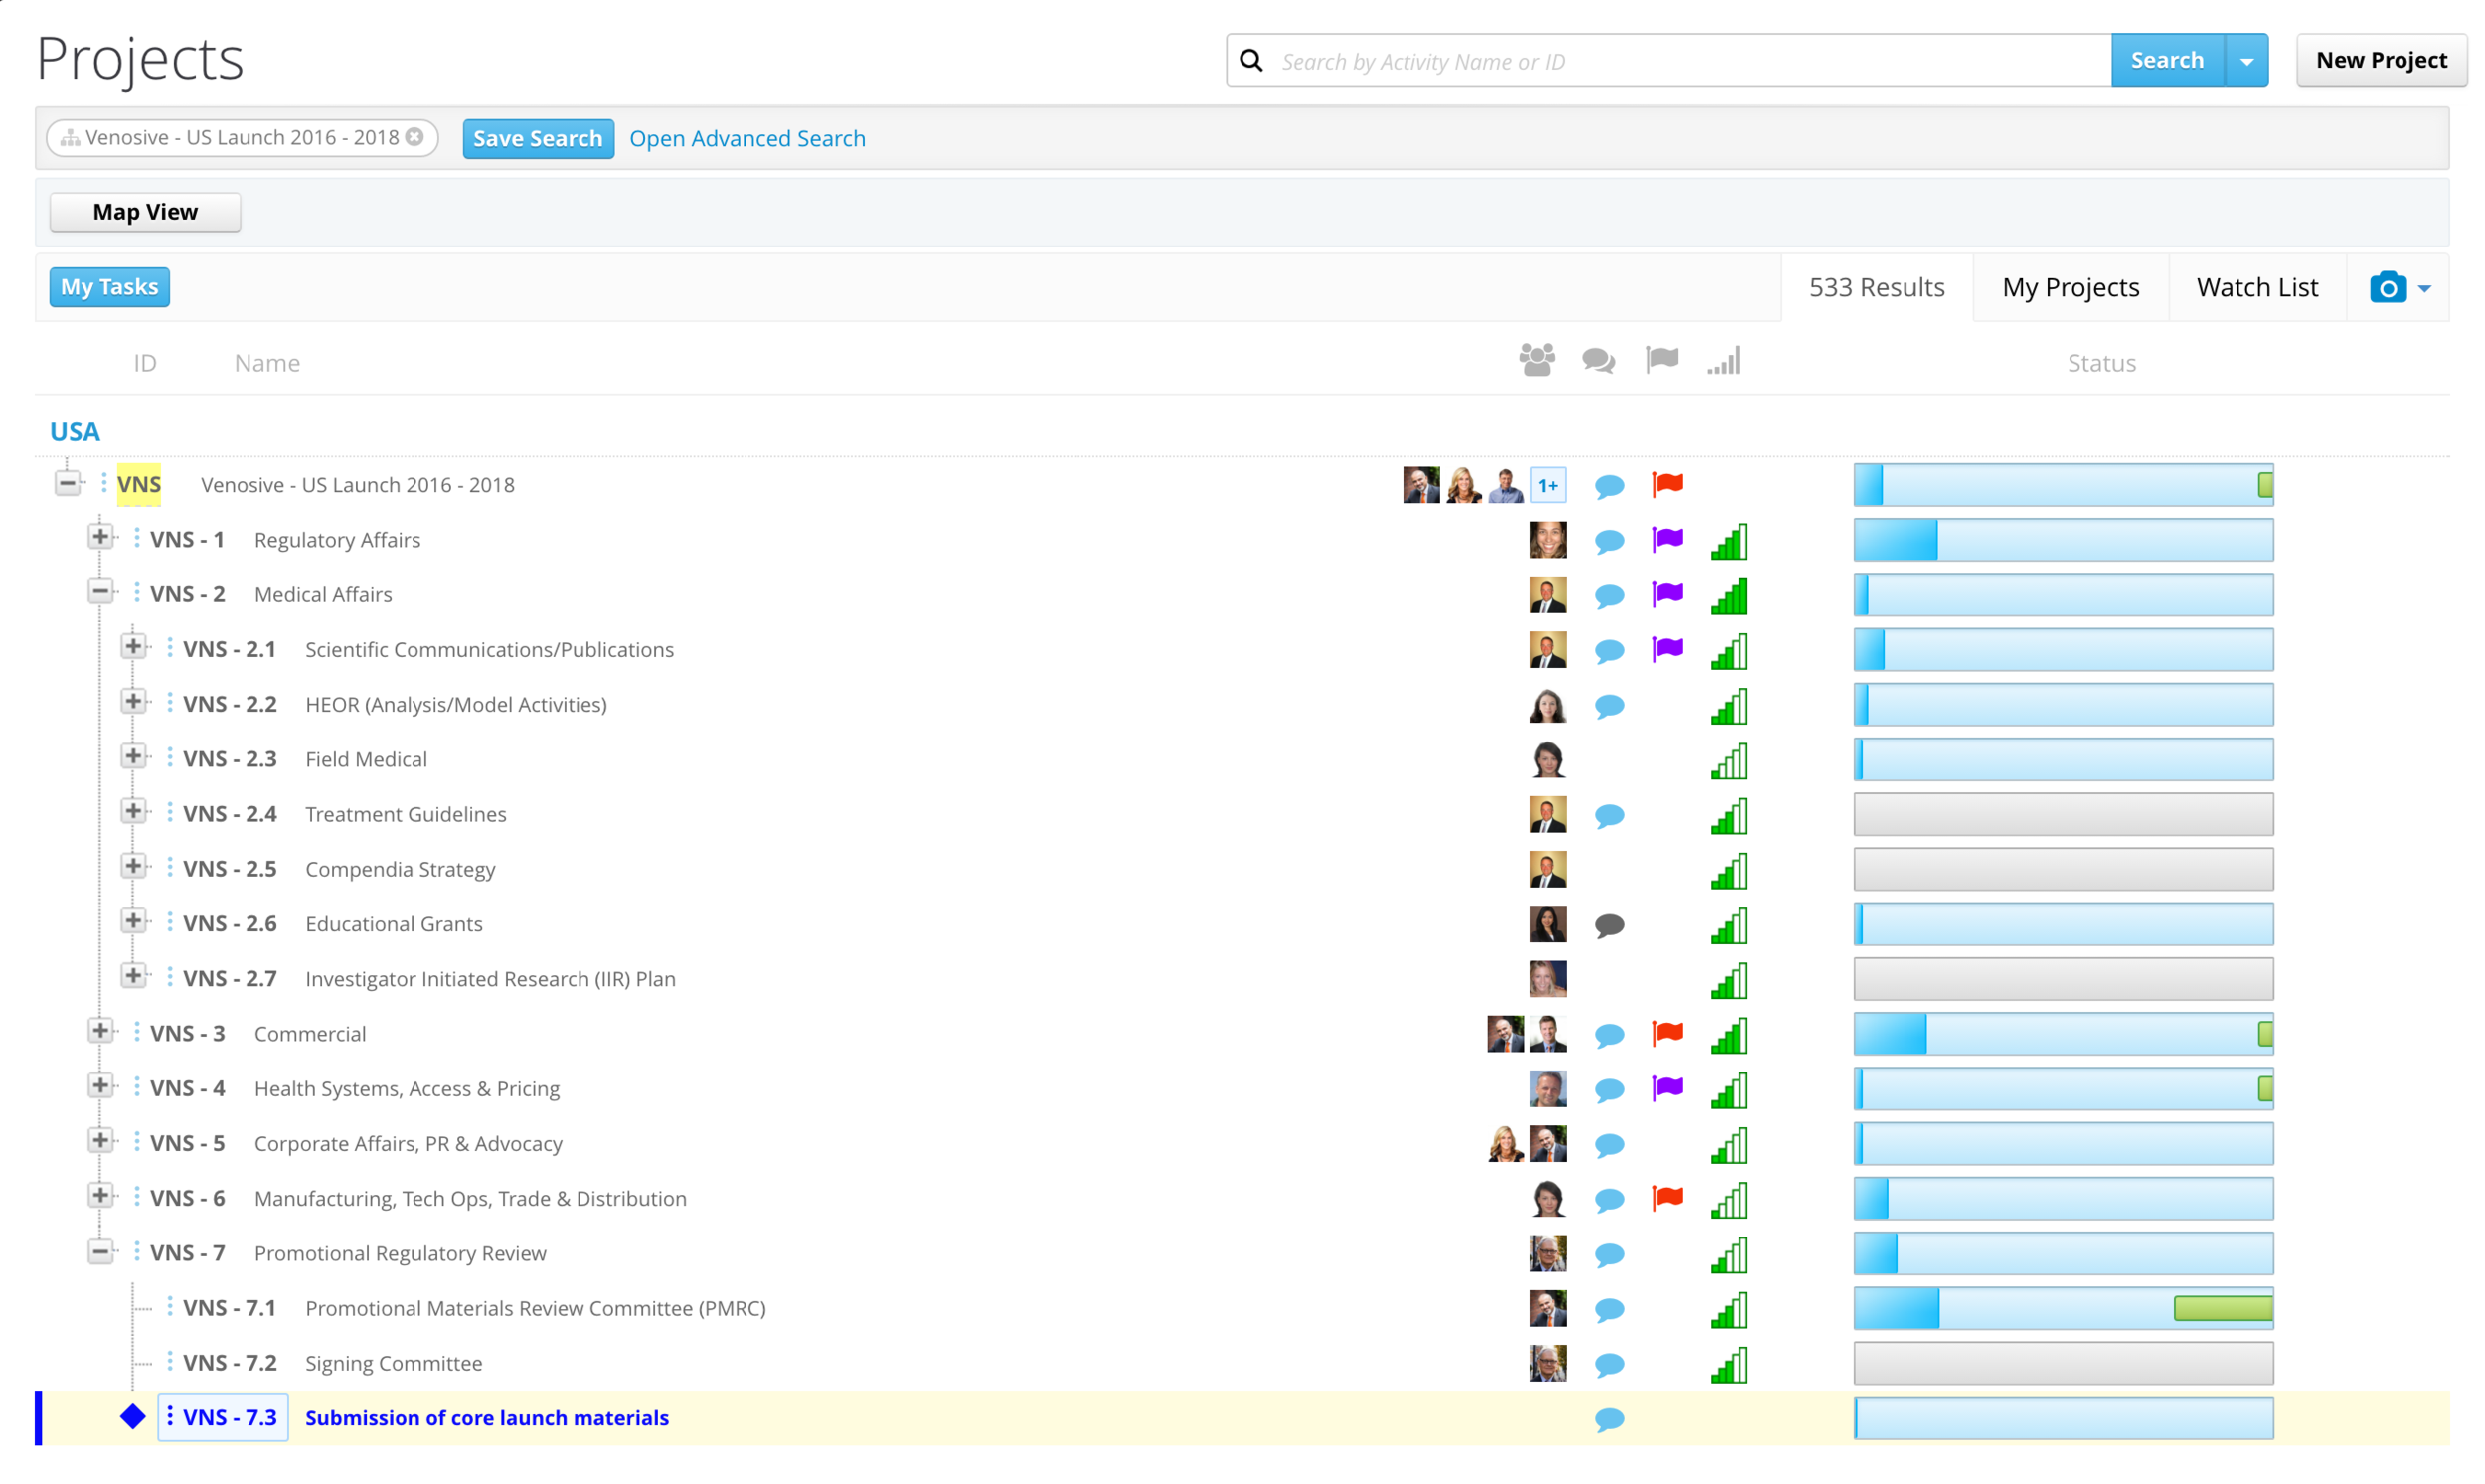Switch to the My Projects tab
This screenshot has width=2485, height=1484.
[x=2070, y=288]
